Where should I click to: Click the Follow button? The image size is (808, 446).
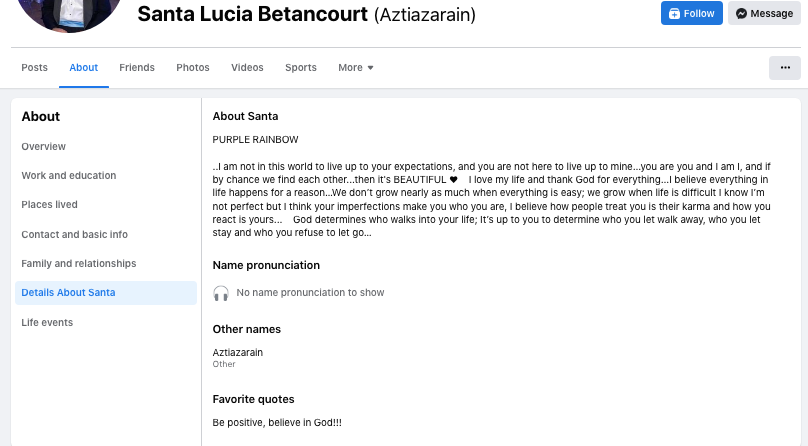692,13
